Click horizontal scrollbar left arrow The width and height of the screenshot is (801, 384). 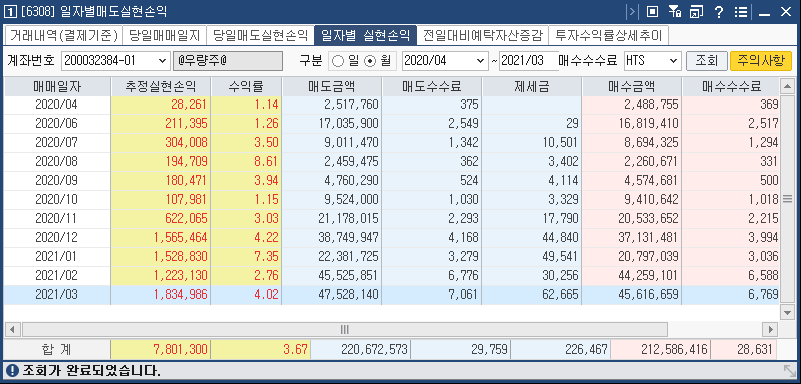click(x=13, y=329)
